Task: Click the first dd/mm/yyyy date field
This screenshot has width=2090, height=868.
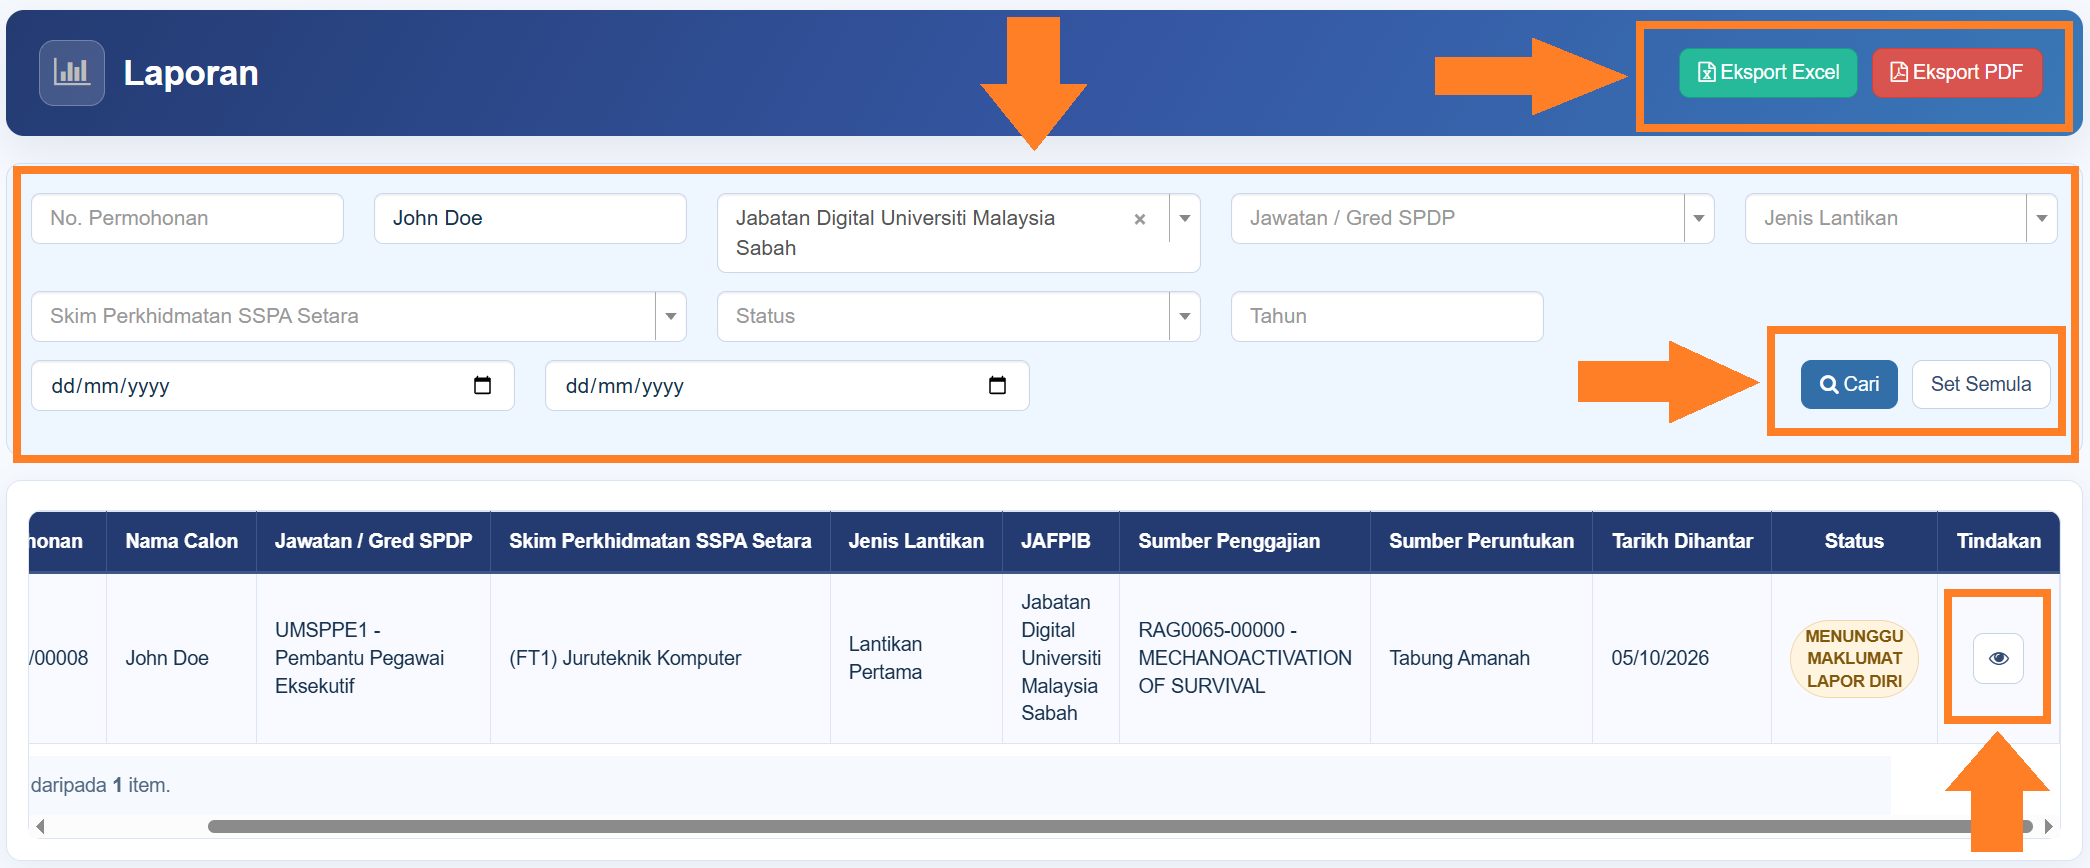Action: [272, 385]
